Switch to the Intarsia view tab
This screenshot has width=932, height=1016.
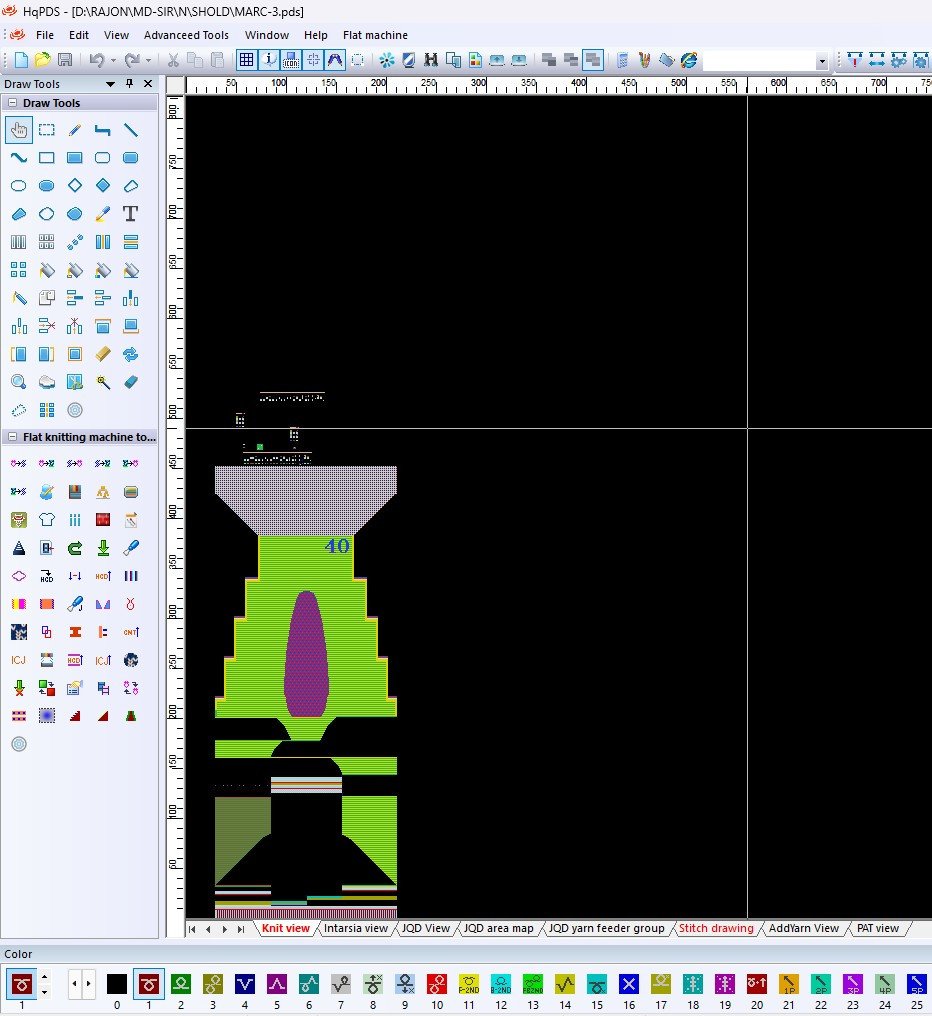(355, 928)
